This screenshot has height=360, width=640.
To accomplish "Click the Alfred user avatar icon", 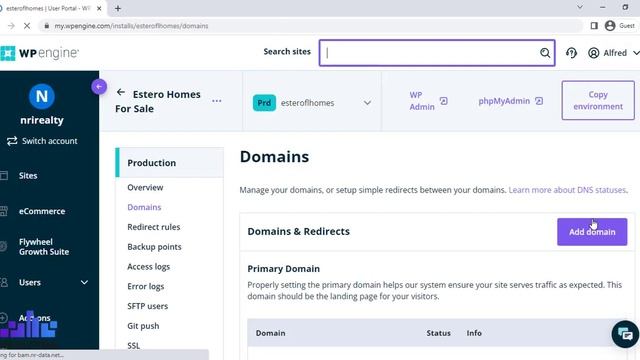I will [x=593, y=53].
